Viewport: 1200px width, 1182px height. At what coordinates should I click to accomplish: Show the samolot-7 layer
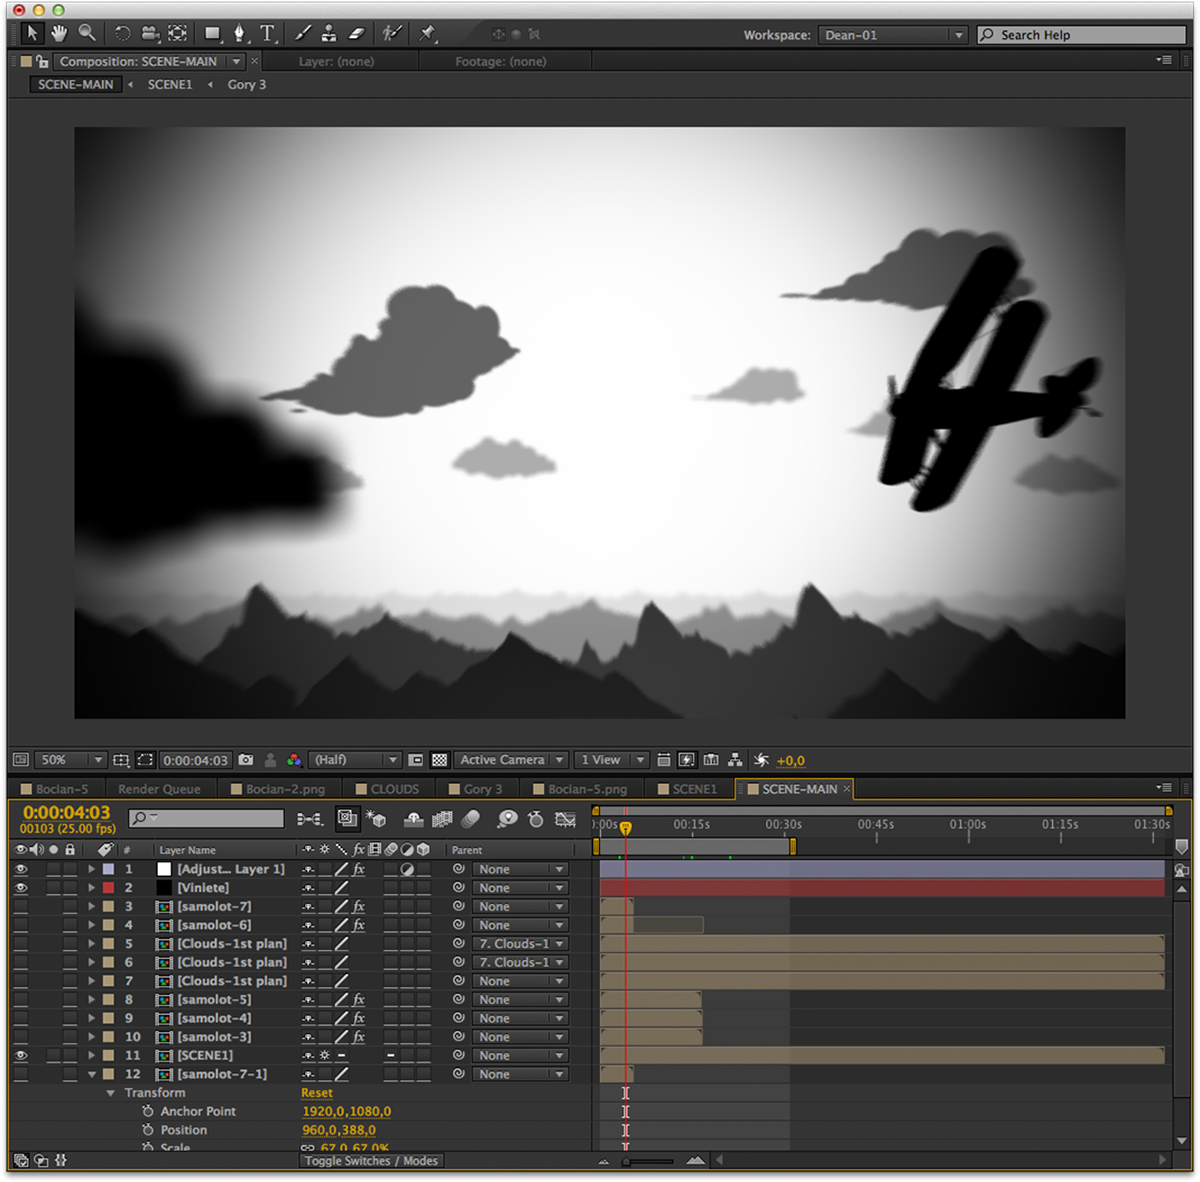[x=21, y=906]
